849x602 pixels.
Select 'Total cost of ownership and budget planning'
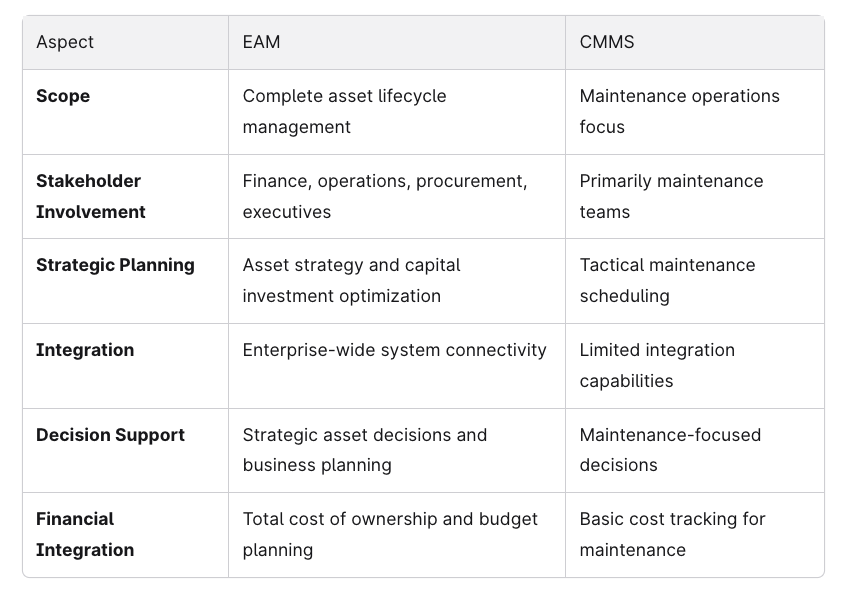(x=390, y=534)
